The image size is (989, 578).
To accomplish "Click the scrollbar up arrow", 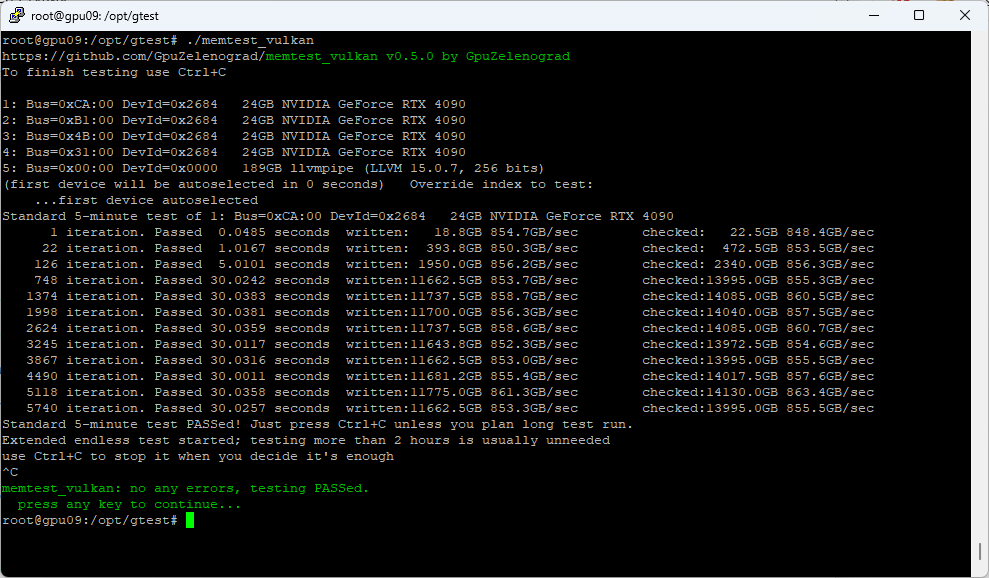I will (980, 39).
